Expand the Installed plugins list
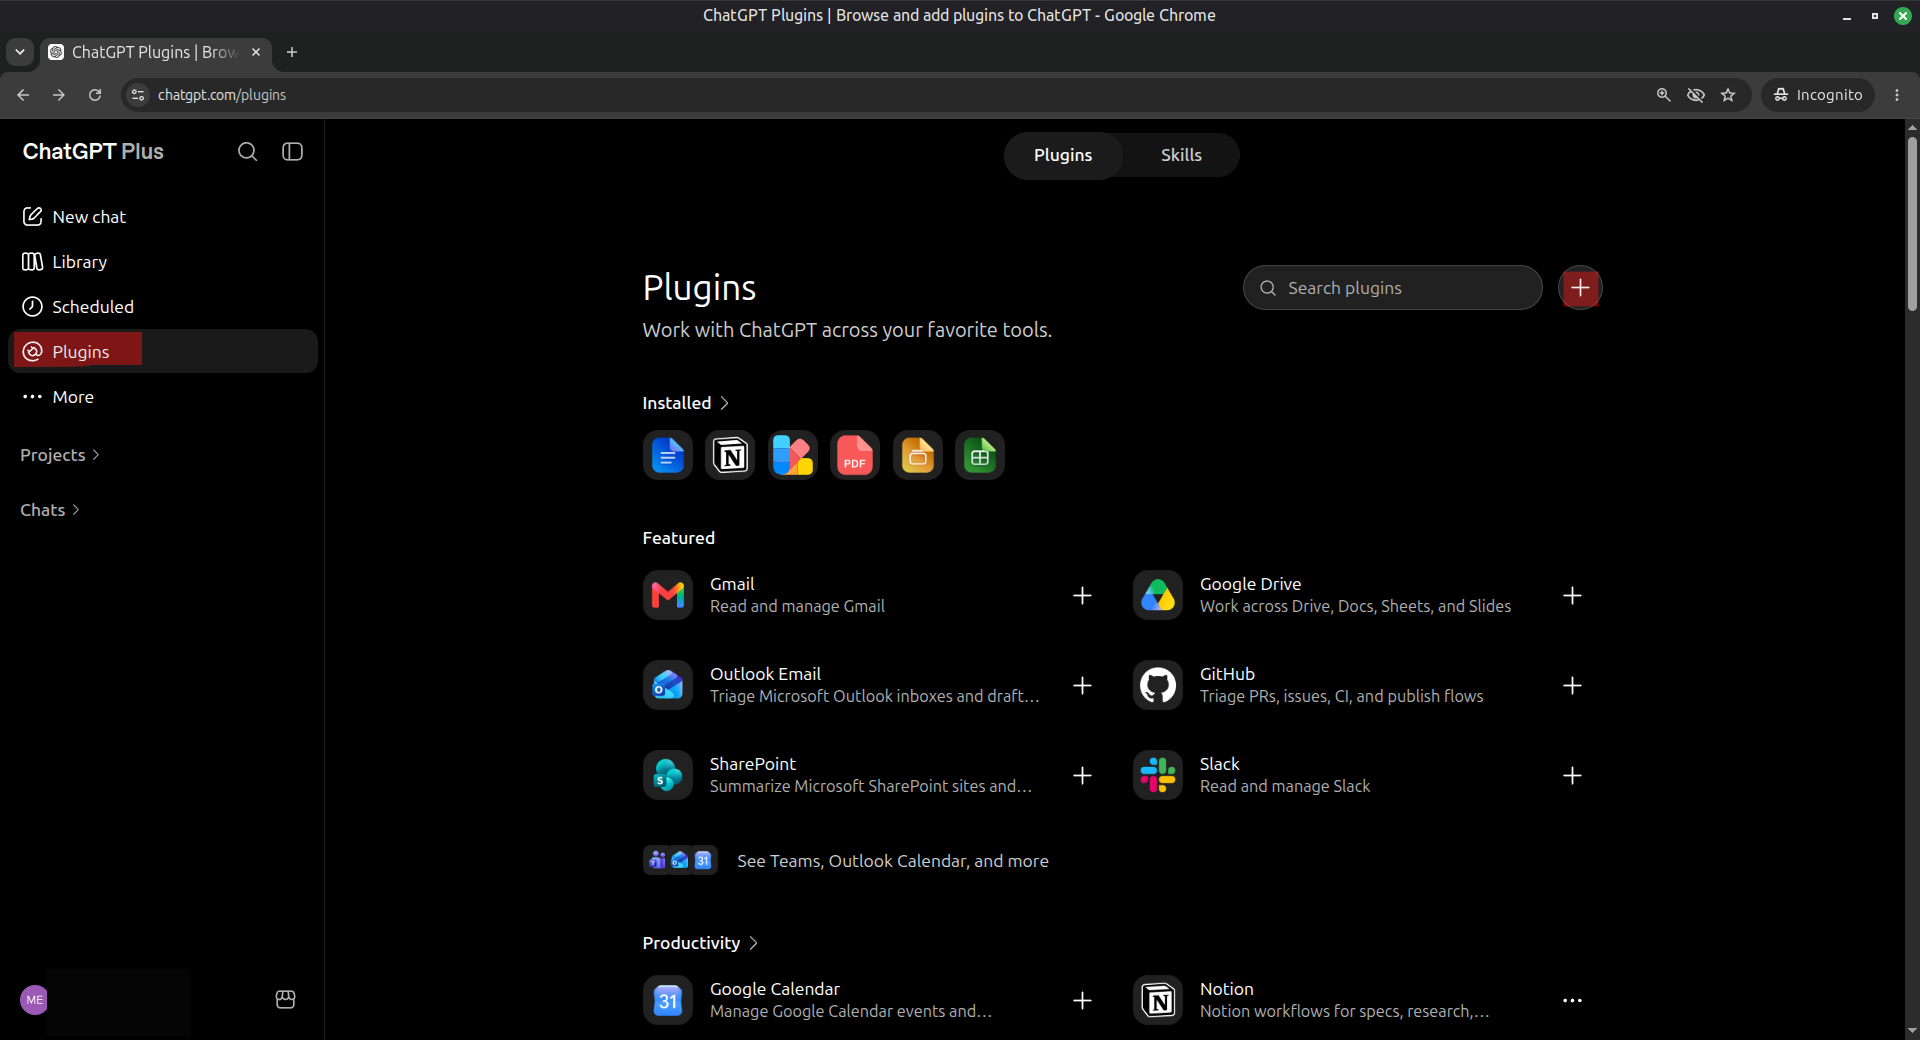Viewport: 1920px width, 1040px height. tap(686, 403)
